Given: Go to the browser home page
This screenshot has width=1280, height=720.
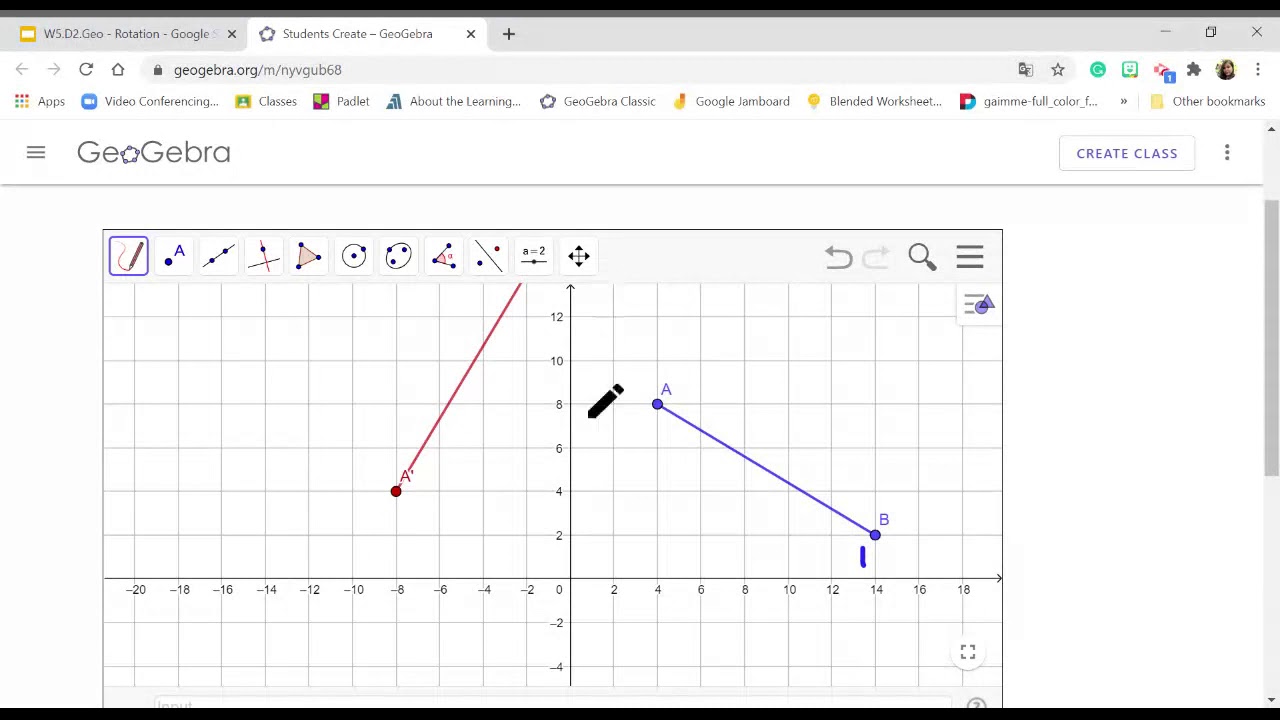Looking at the screenshot, I should pyautogui.click(x=118, y=70).
